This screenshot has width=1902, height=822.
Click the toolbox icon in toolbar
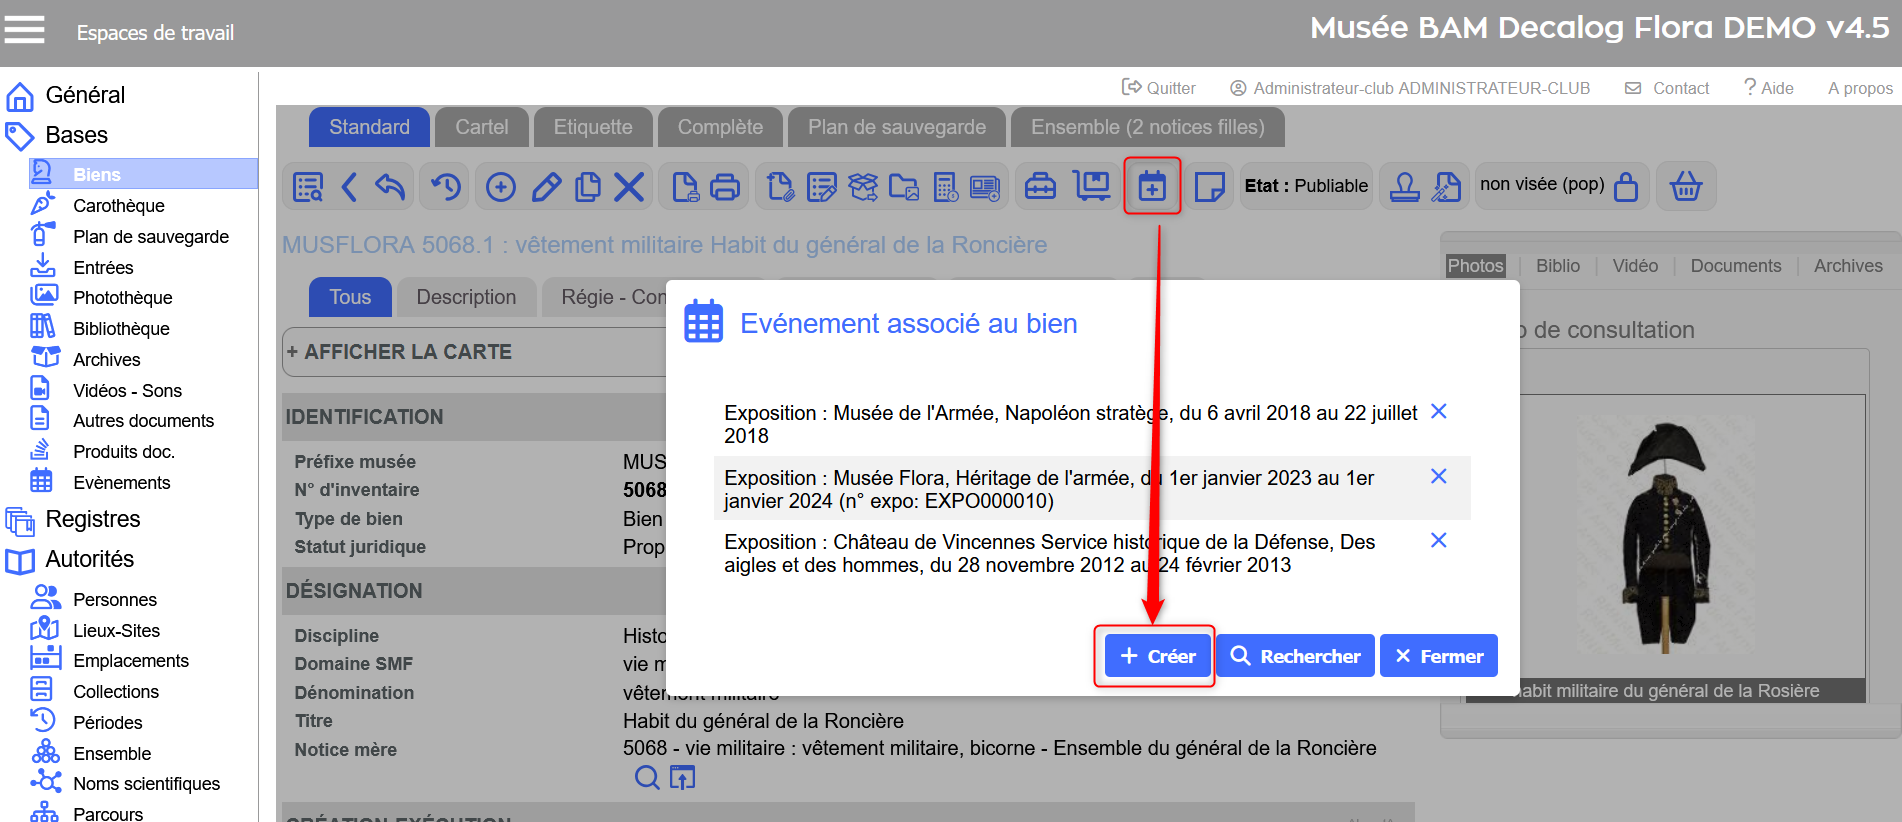tap(1040, 187)
